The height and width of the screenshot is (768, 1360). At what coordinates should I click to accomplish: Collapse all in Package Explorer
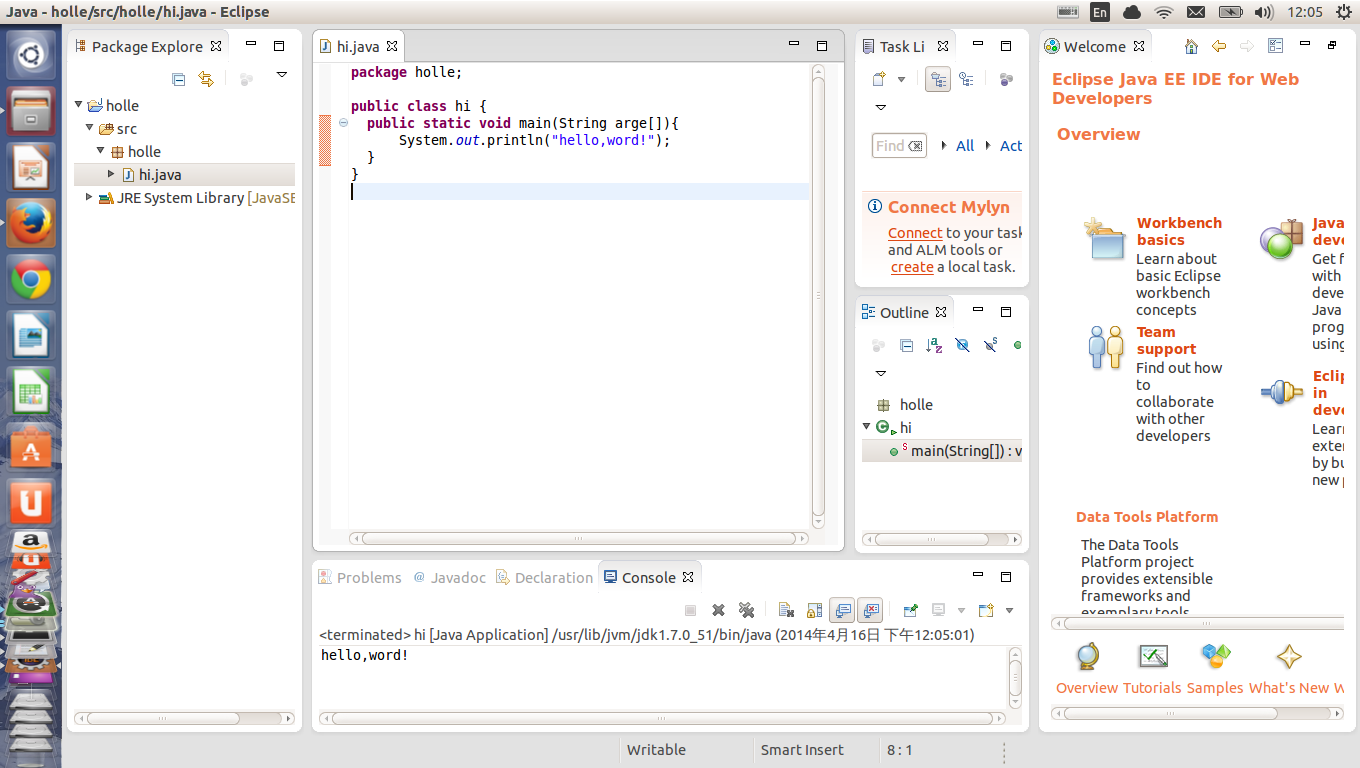(x=178, y=78)
